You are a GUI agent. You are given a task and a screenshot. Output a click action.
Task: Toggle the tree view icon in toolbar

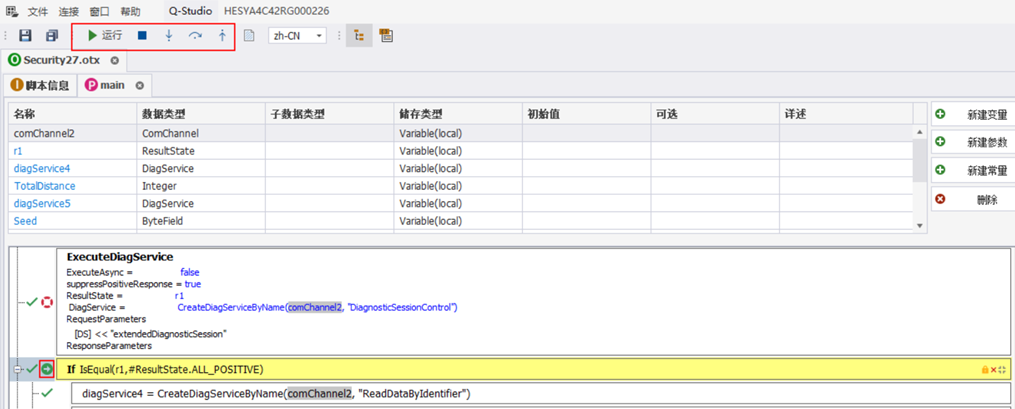359,36
